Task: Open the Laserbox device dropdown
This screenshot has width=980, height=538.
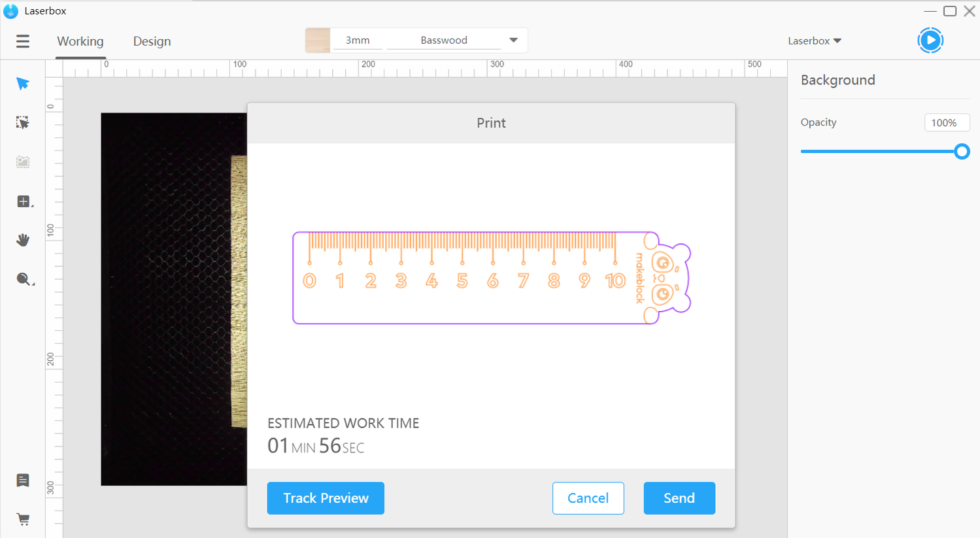Action: pos(814,41)
